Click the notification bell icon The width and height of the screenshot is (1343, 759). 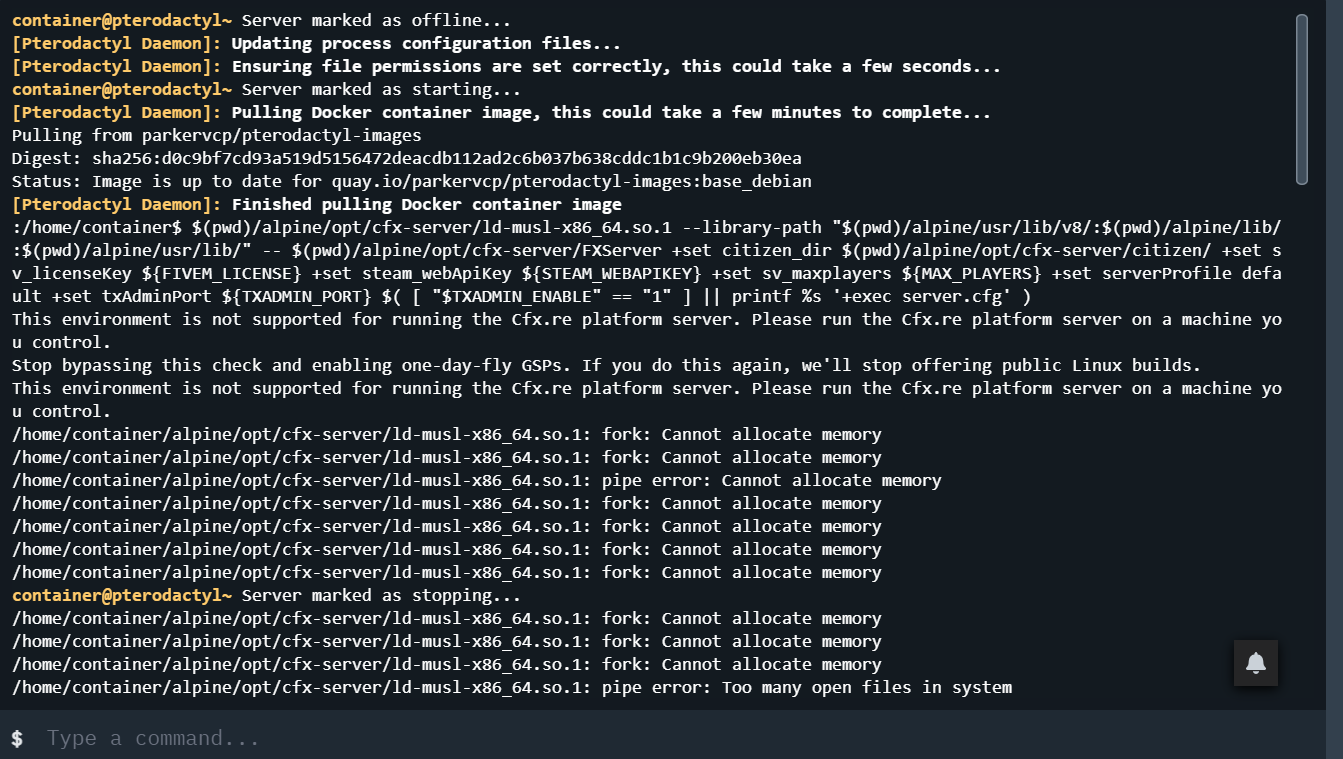pos(1256,663)
